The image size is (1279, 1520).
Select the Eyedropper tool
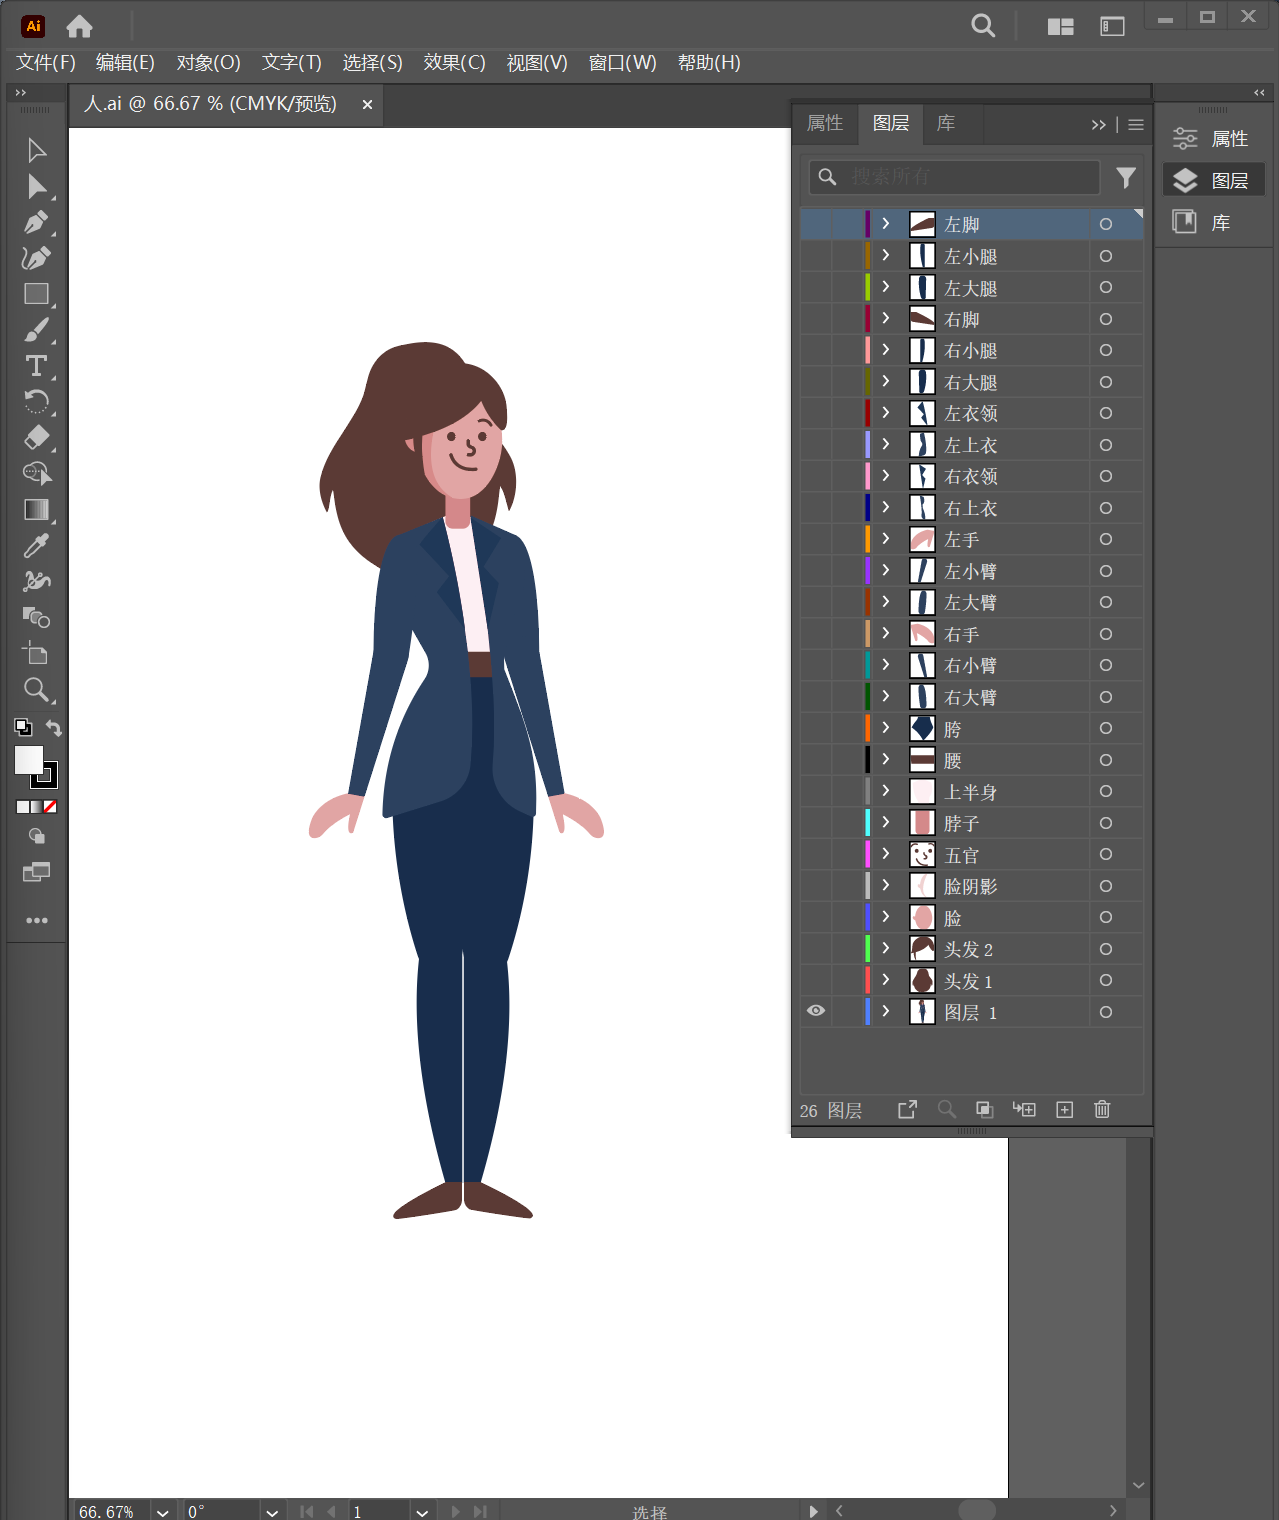(x=36, y=546)
